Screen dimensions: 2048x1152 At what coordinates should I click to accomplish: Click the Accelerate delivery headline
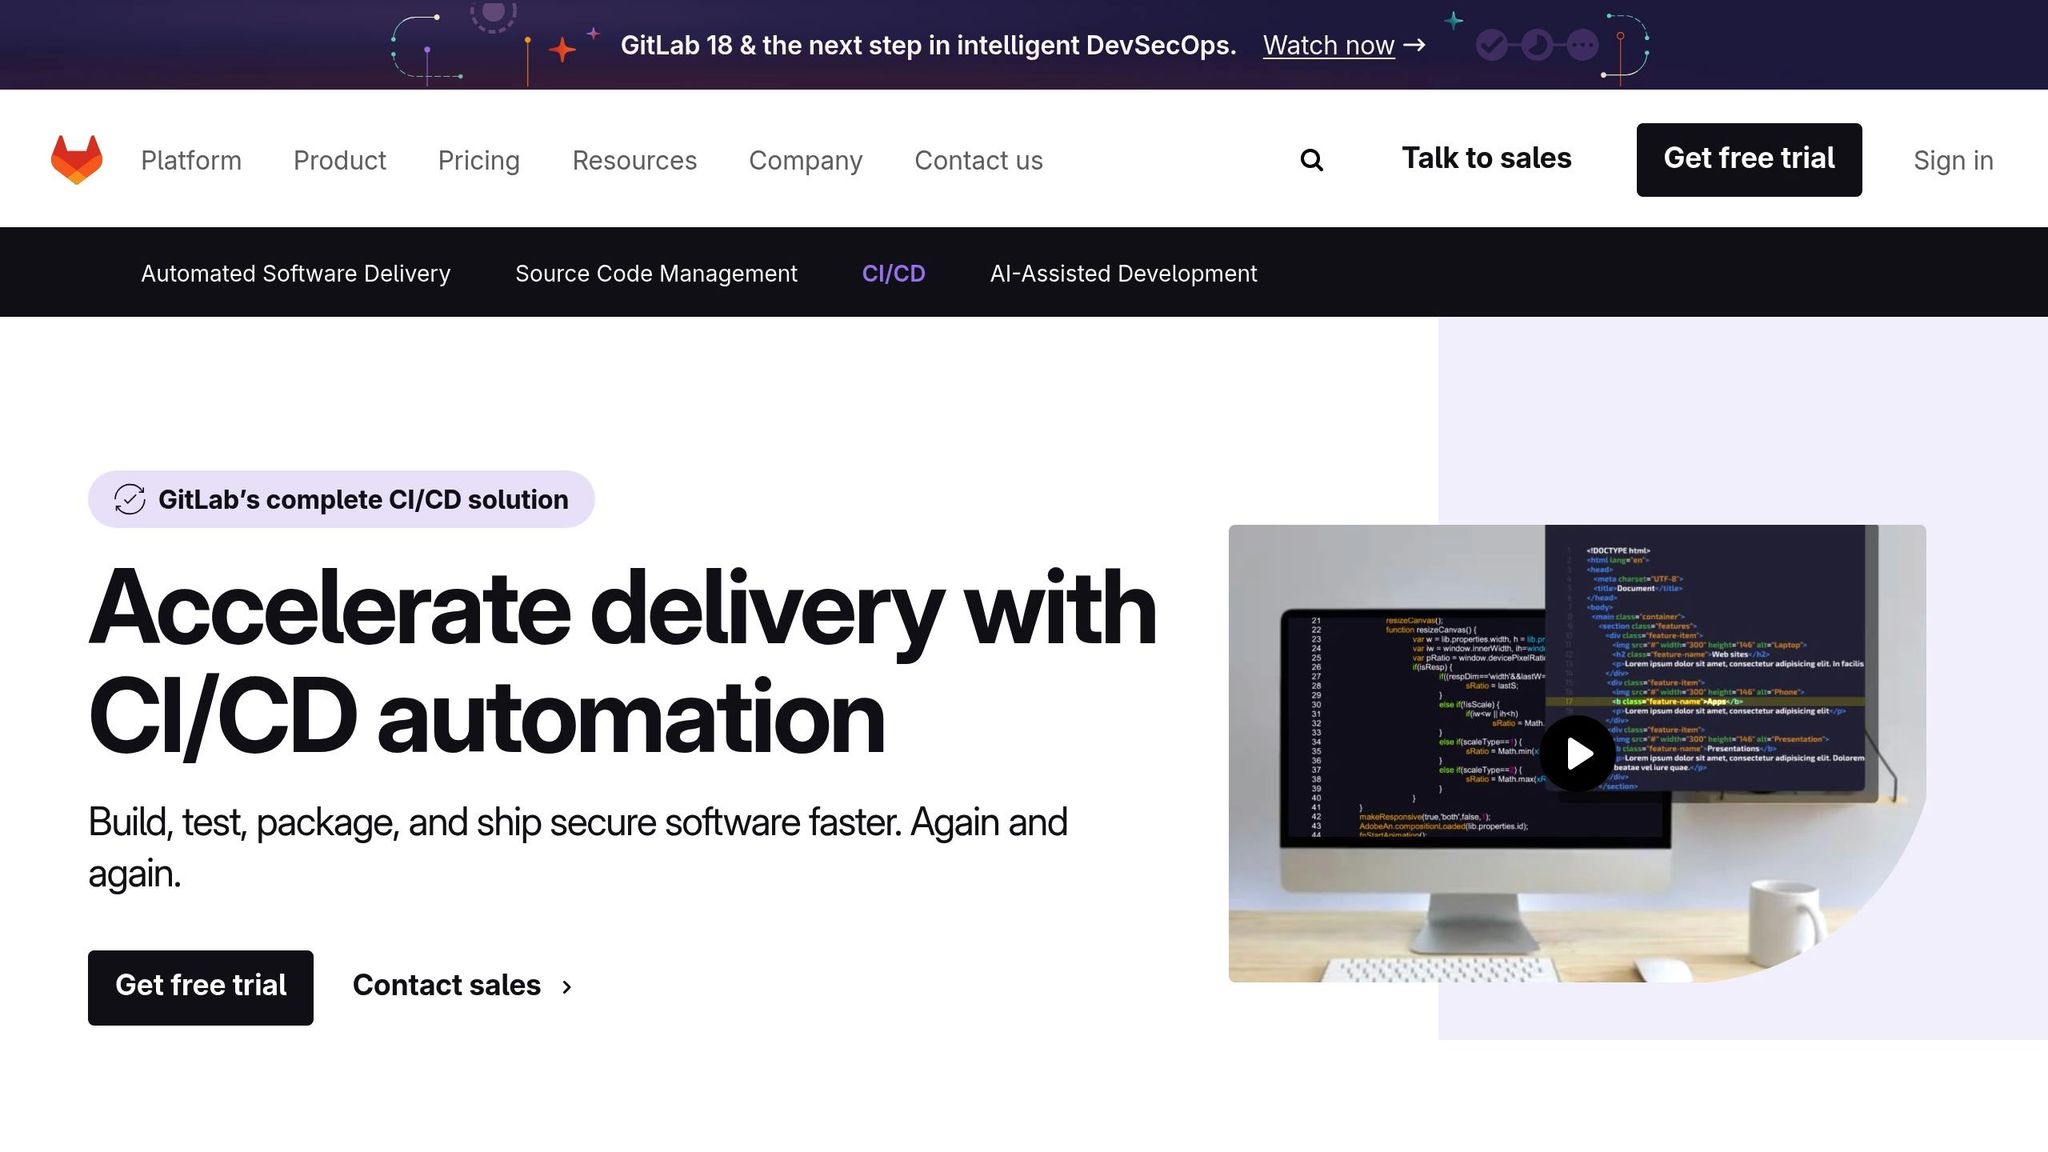(x=622, y=662)
